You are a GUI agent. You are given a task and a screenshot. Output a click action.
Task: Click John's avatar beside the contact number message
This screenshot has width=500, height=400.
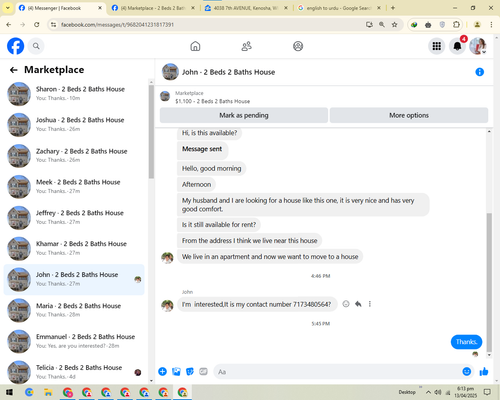coord(167,305)
